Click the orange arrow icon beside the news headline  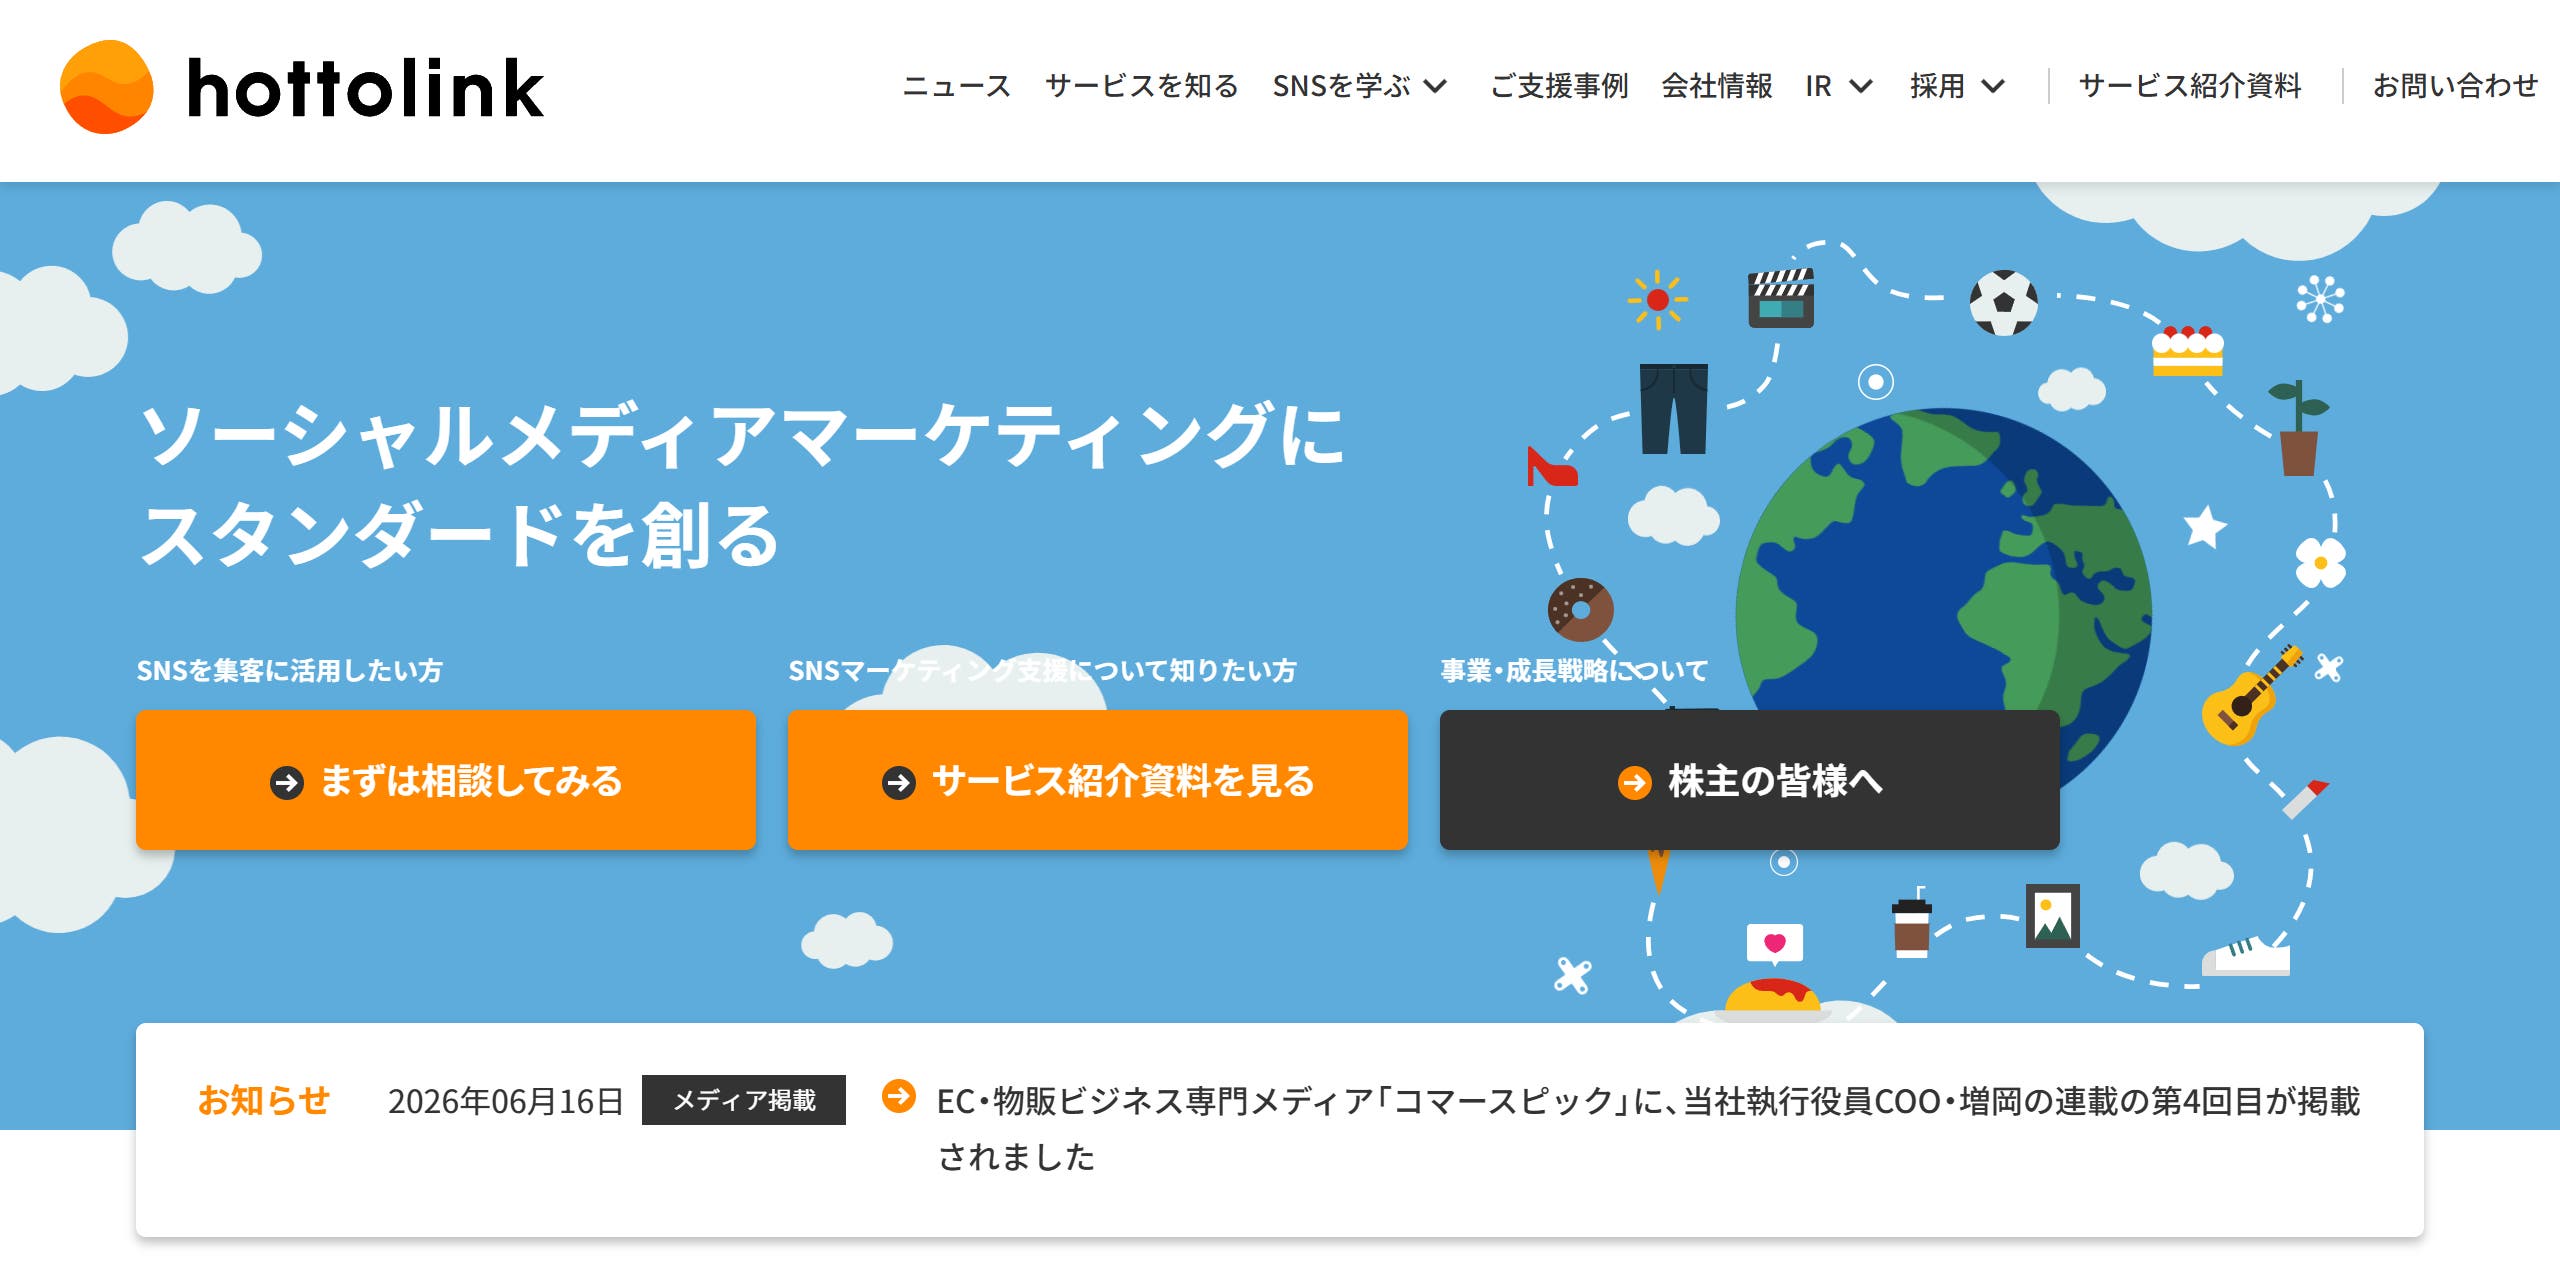pos(898,1096)
